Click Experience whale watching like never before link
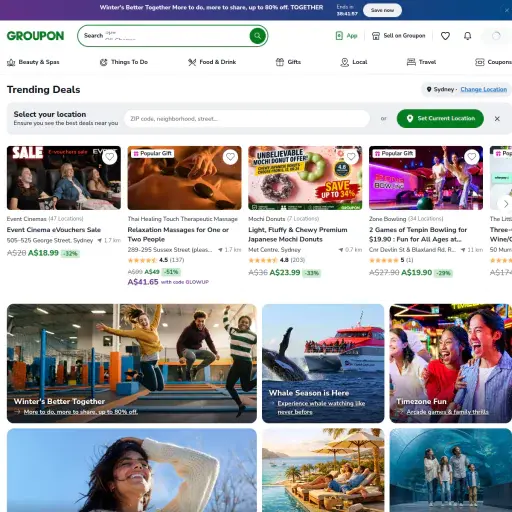The width and height of the screenshot is (512, 512). [321, 408]
